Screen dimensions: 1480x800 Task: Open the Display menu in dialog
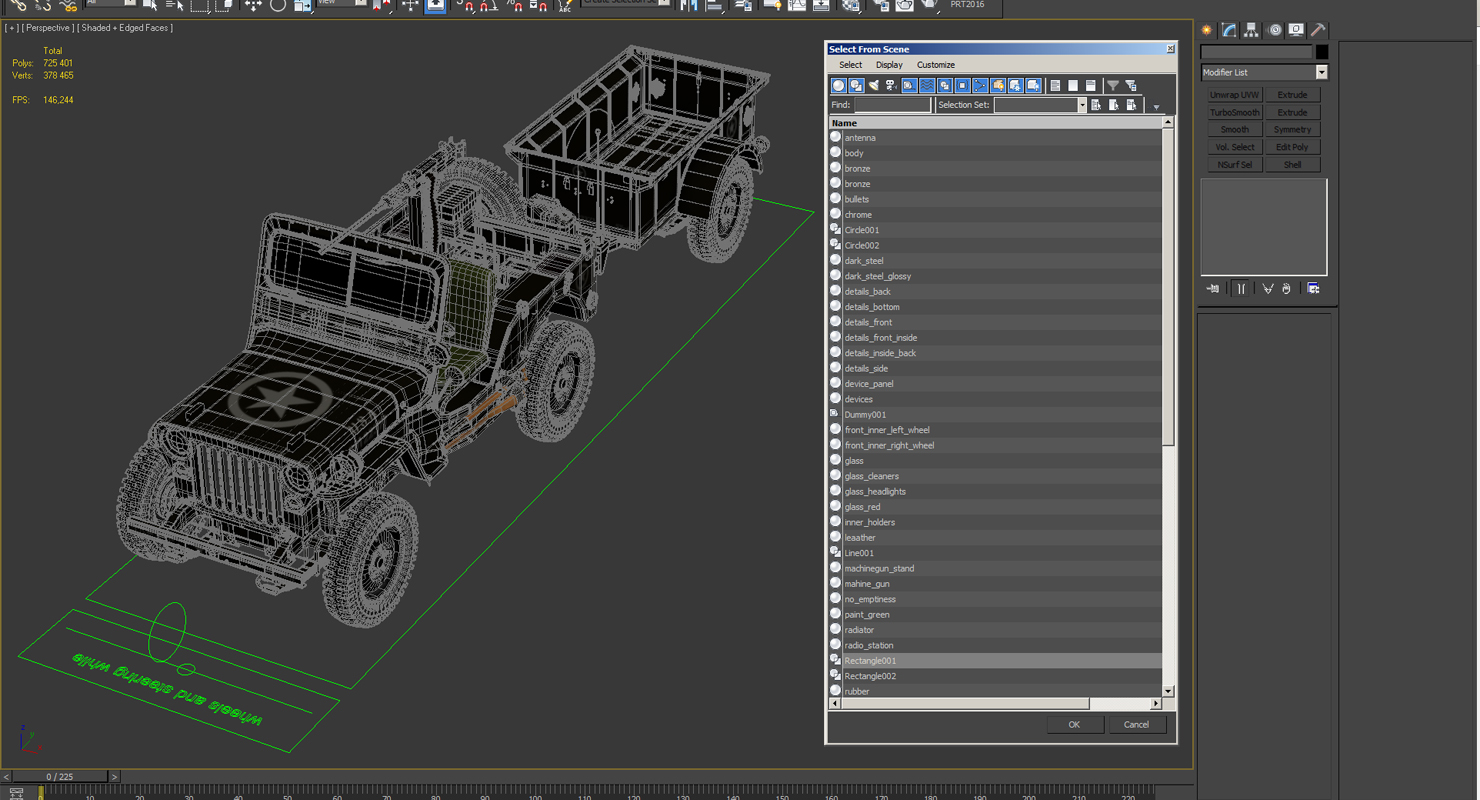coord(889,65)
